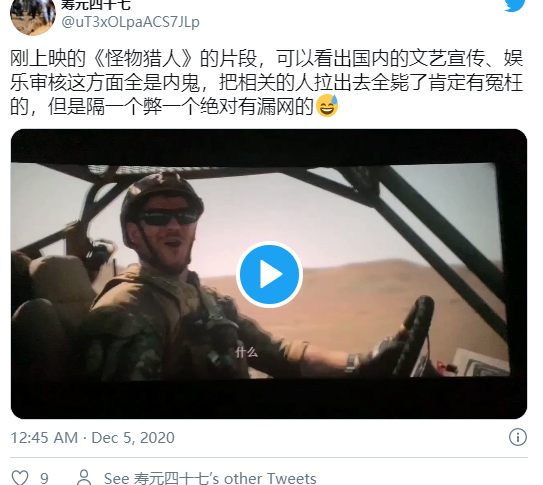The image size is (543, 485).
Task: Click the soldier's helmet in the video
Action: point(160,197)
